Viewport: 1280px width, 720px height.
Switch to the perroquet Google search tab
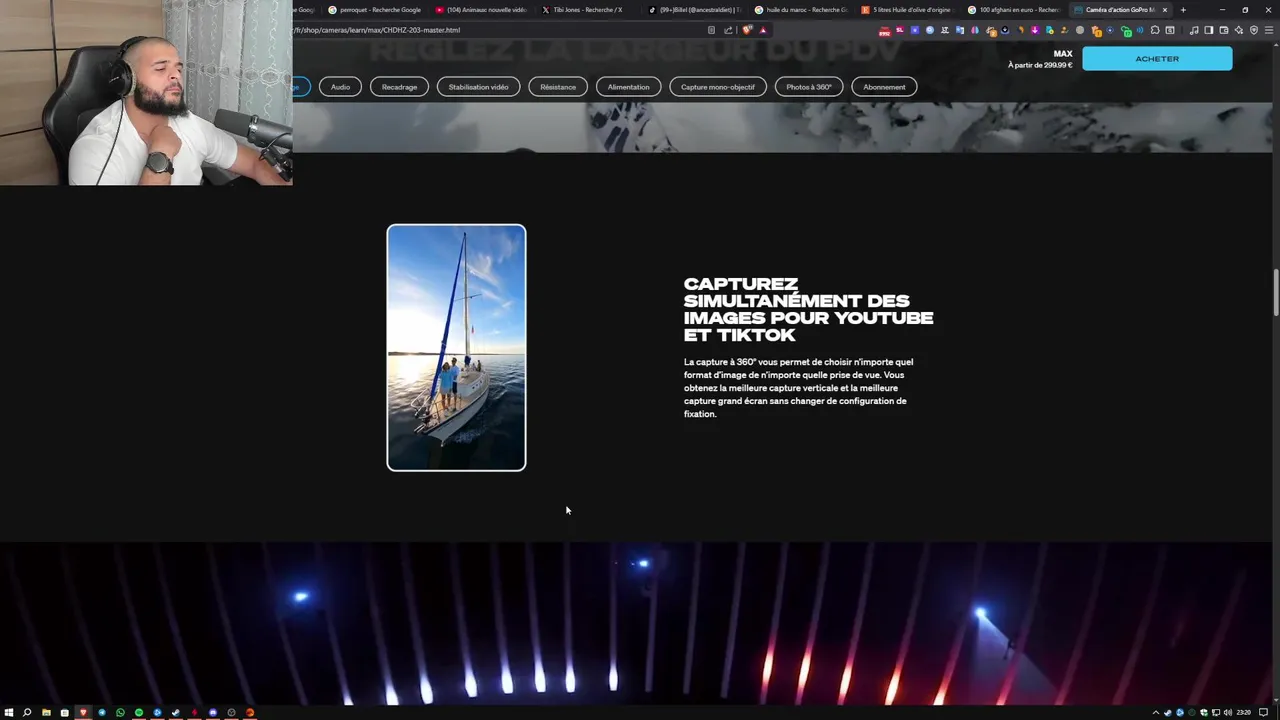coord(375,10)
